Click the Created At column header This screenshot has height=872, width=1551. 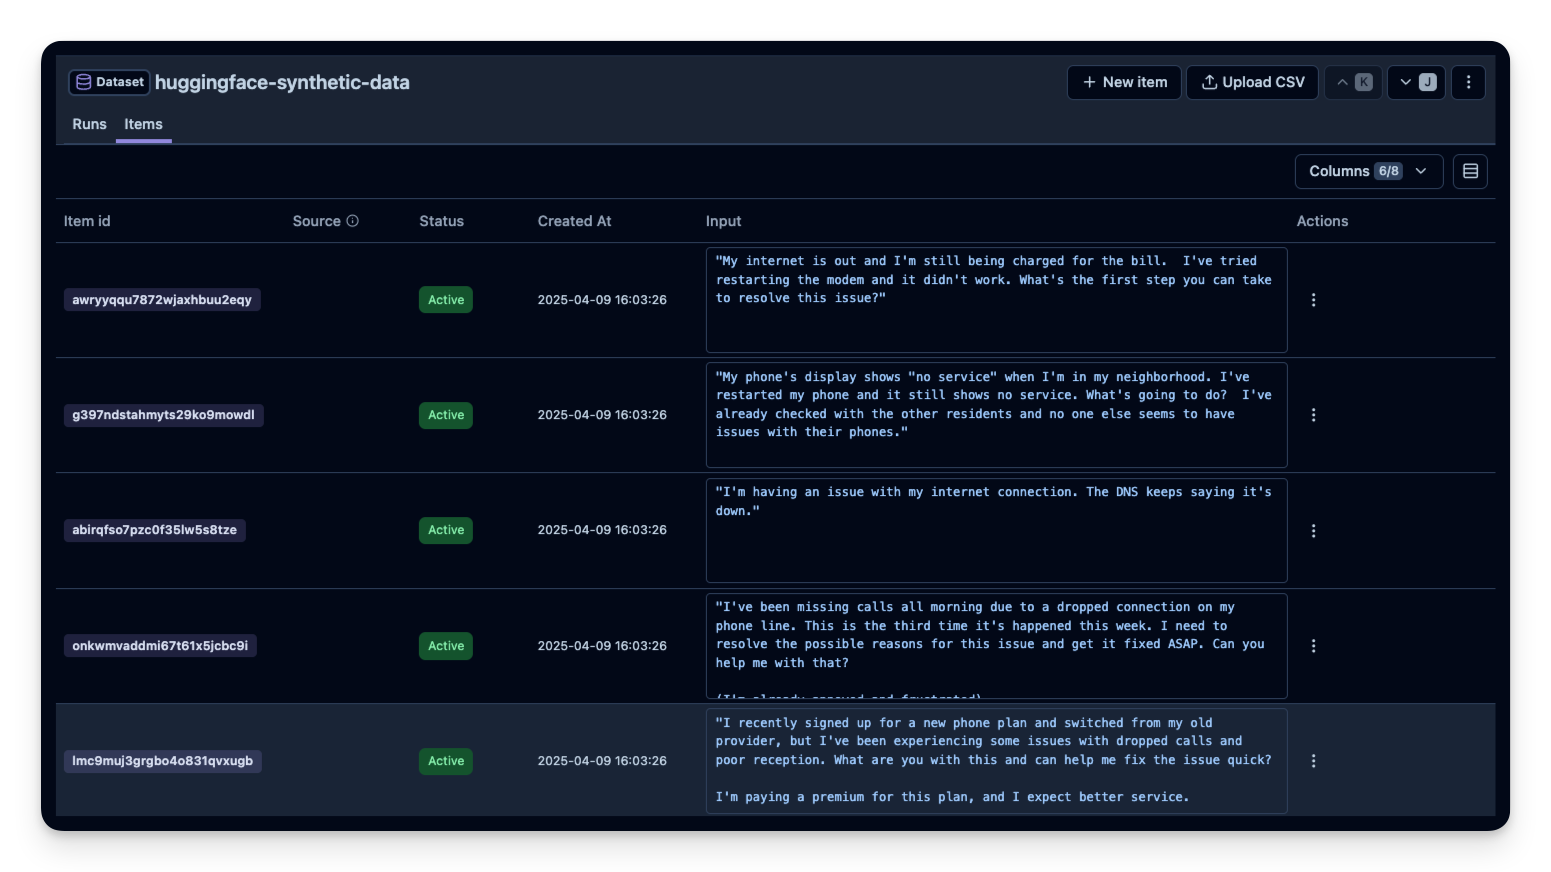(574, 221)
